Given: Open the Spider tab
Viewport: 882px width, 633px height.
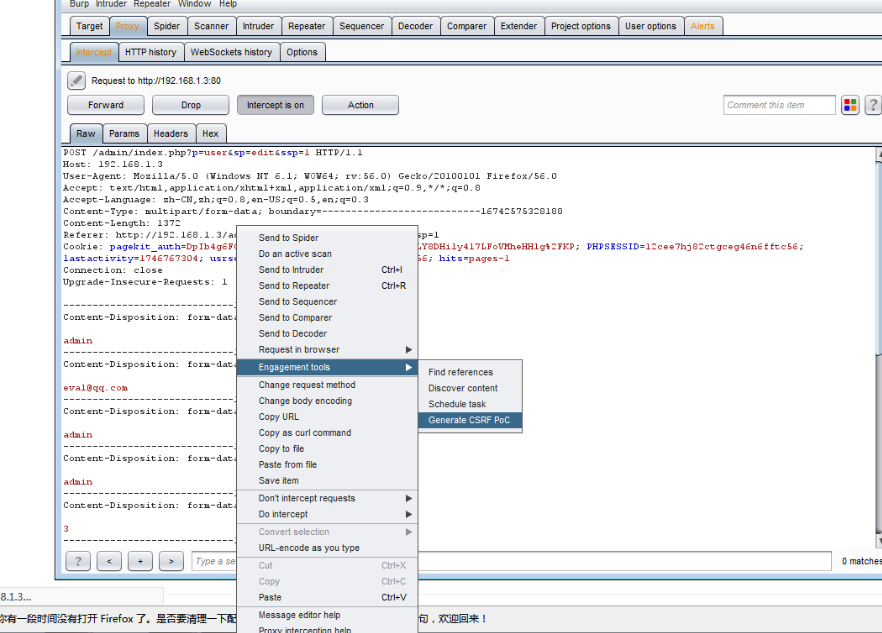Looking at the screenshot, I should click(x=167, y=26).
